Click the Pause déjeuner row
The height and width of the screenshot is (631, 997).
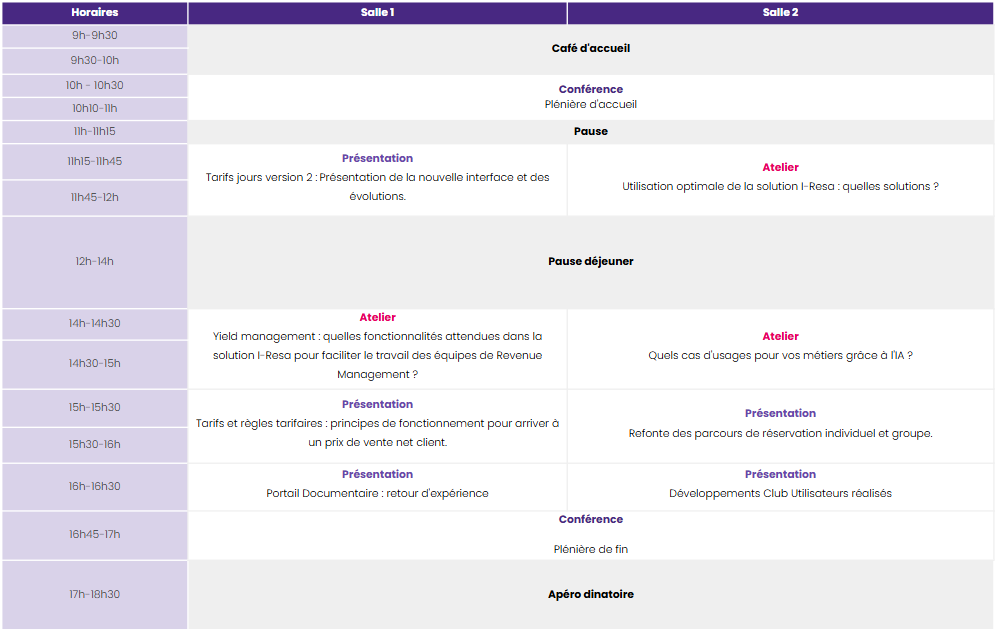(590, 261)
